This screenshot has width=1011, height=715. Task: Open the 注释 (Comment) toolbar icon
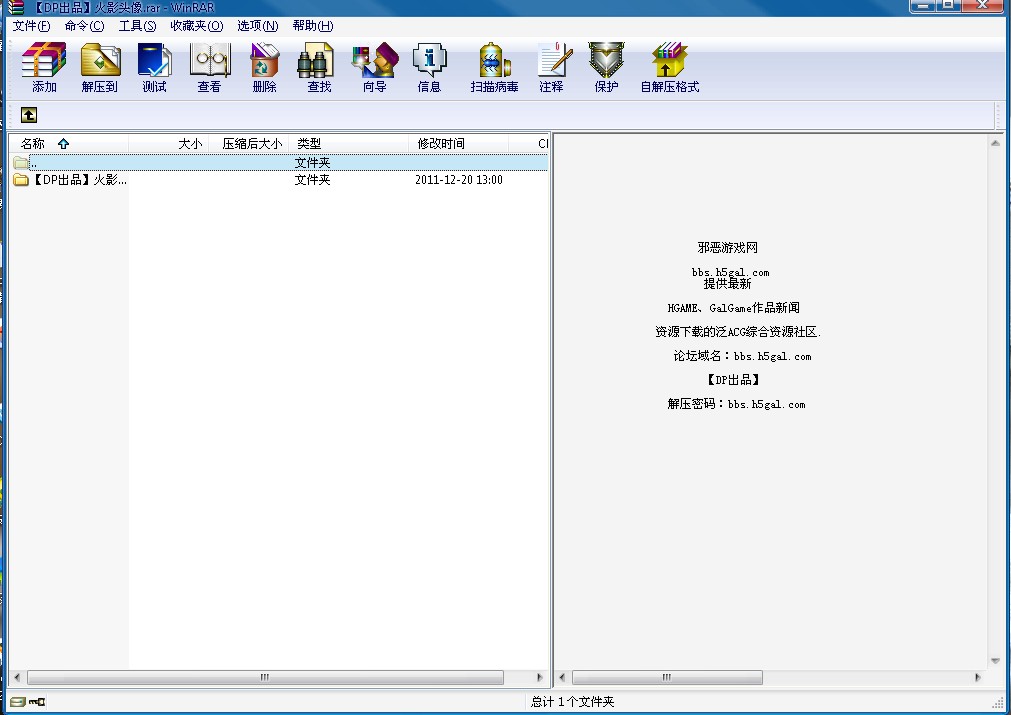(x=551, y=67)
